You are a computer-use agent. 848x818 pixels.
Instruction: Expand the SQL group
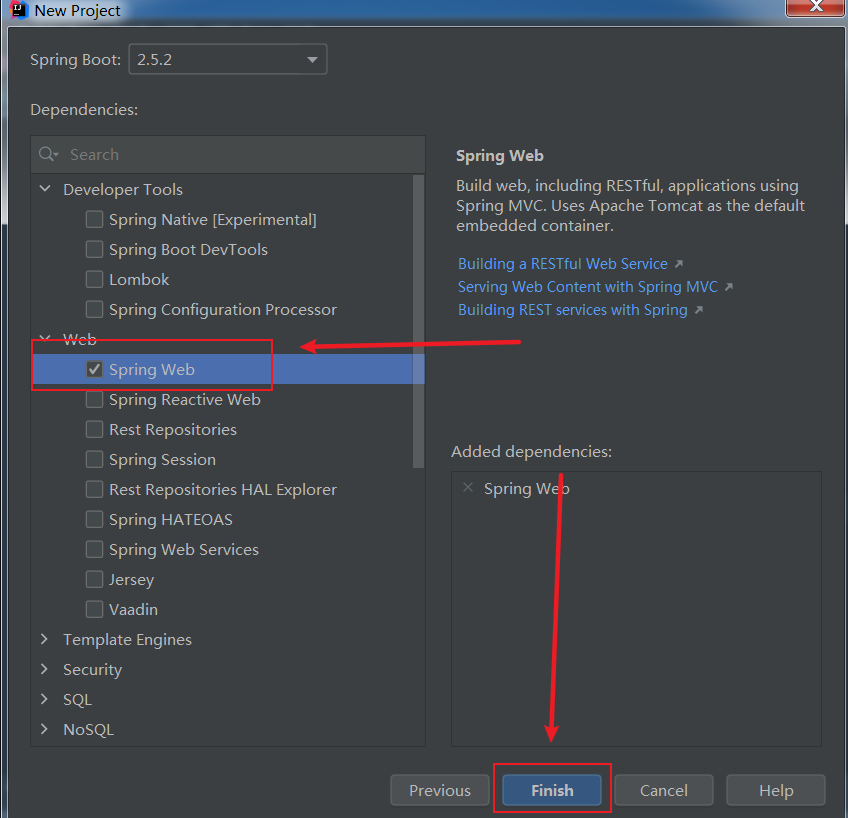[44, 700]
